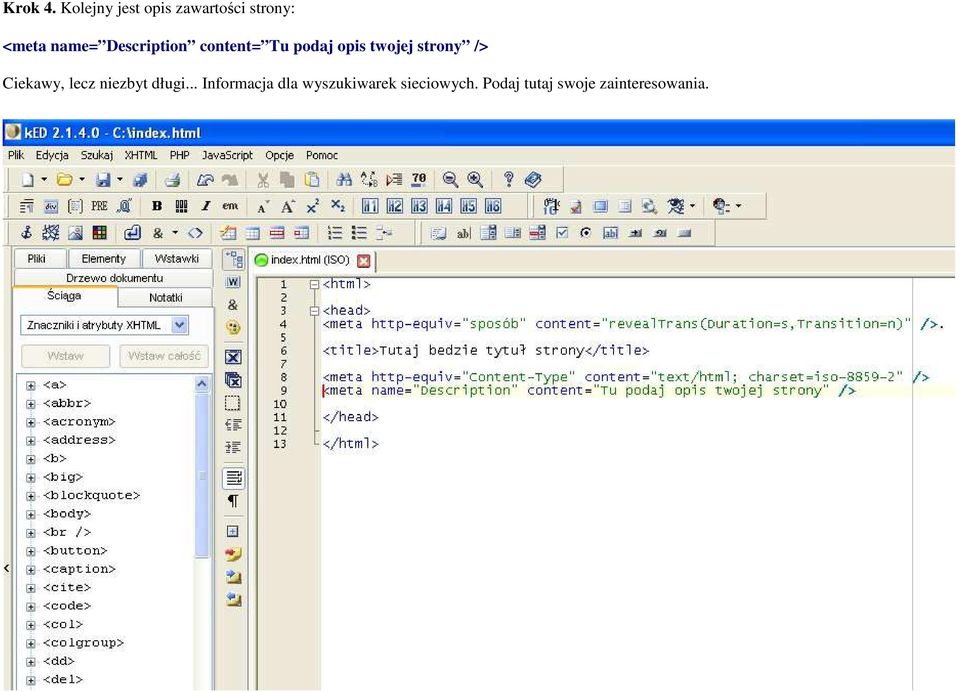This screenshot has height=692, width=960.
Task: Click the New document icon
Action: click(28, 179)
